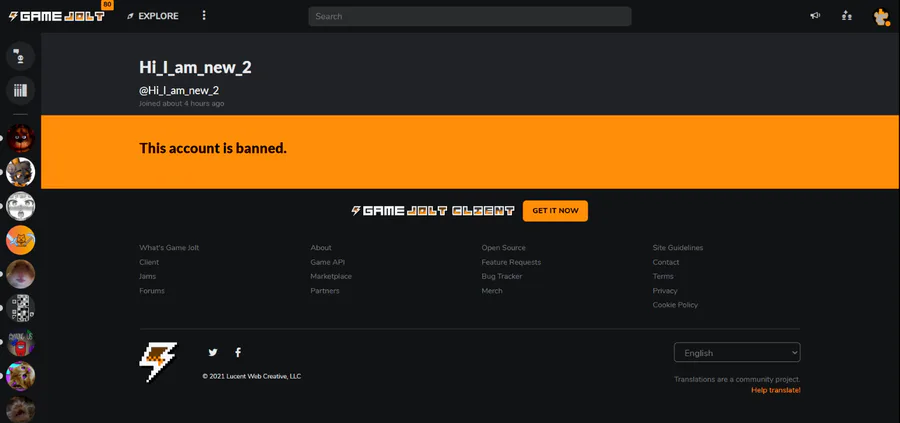
Task: Click the 2021 Lucent Web Creative copyright text
Action: pyautogui.click(x=251, y=377)
